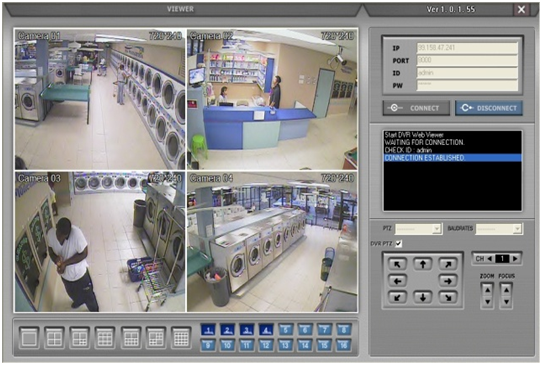The height and width of the screenshot is (365, 542).
Task: Select the single-view layout icon
Action: (x=29, y=337)
